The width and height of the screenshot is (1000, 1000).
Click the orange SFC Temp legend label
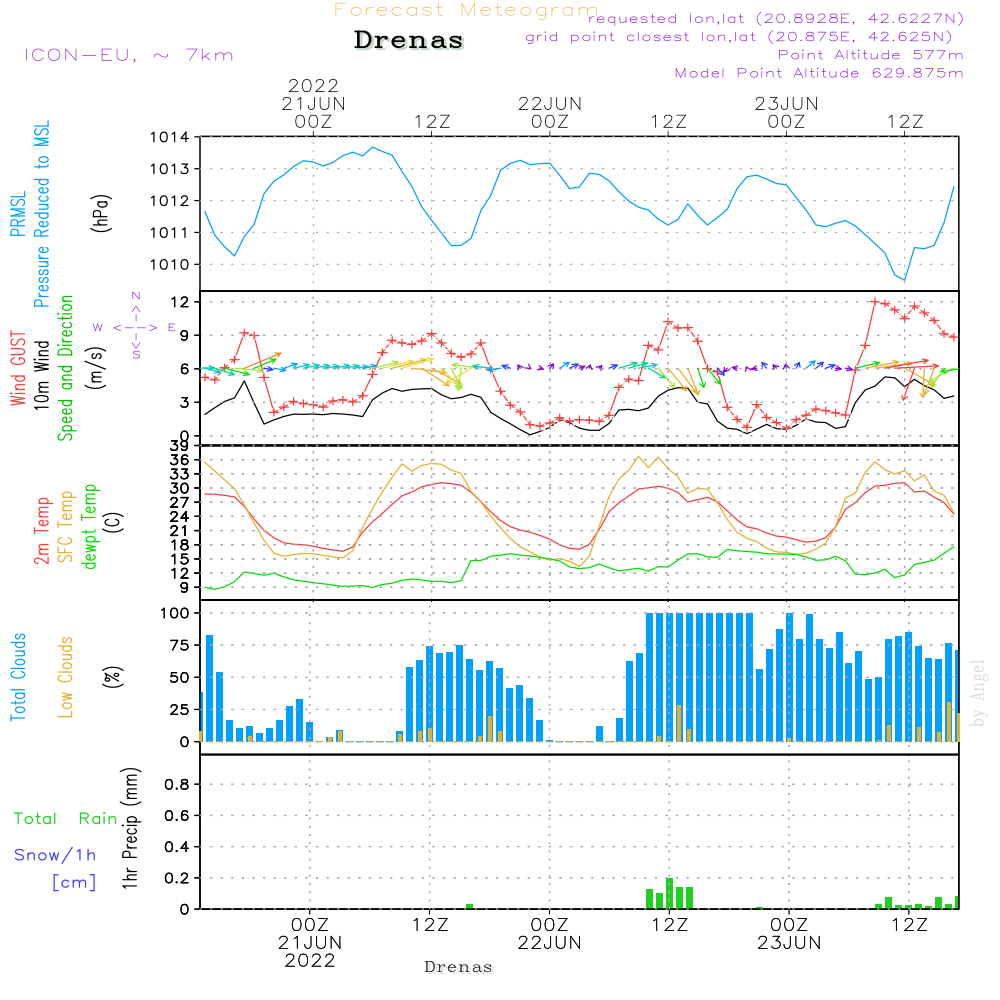point(66,526)
